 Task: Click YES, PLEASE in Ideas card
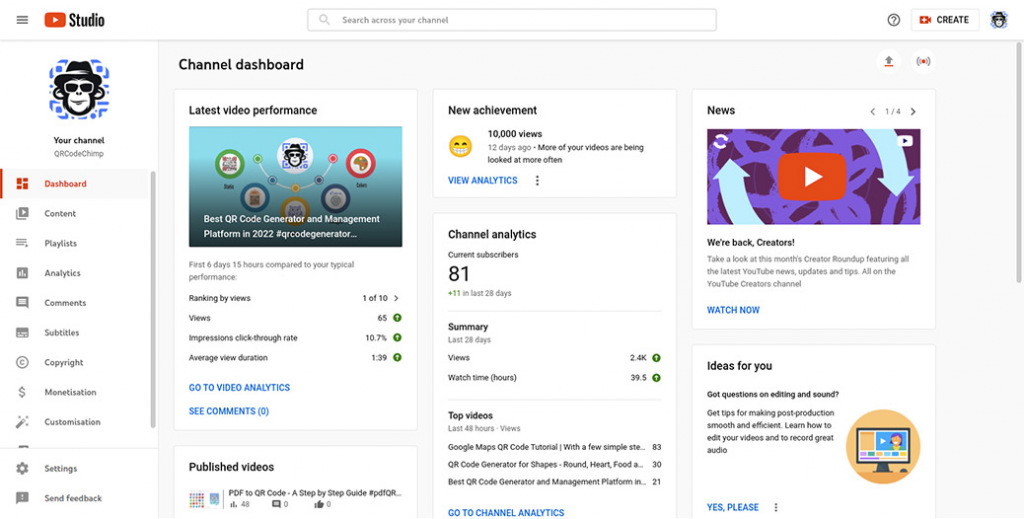point(733,507)
